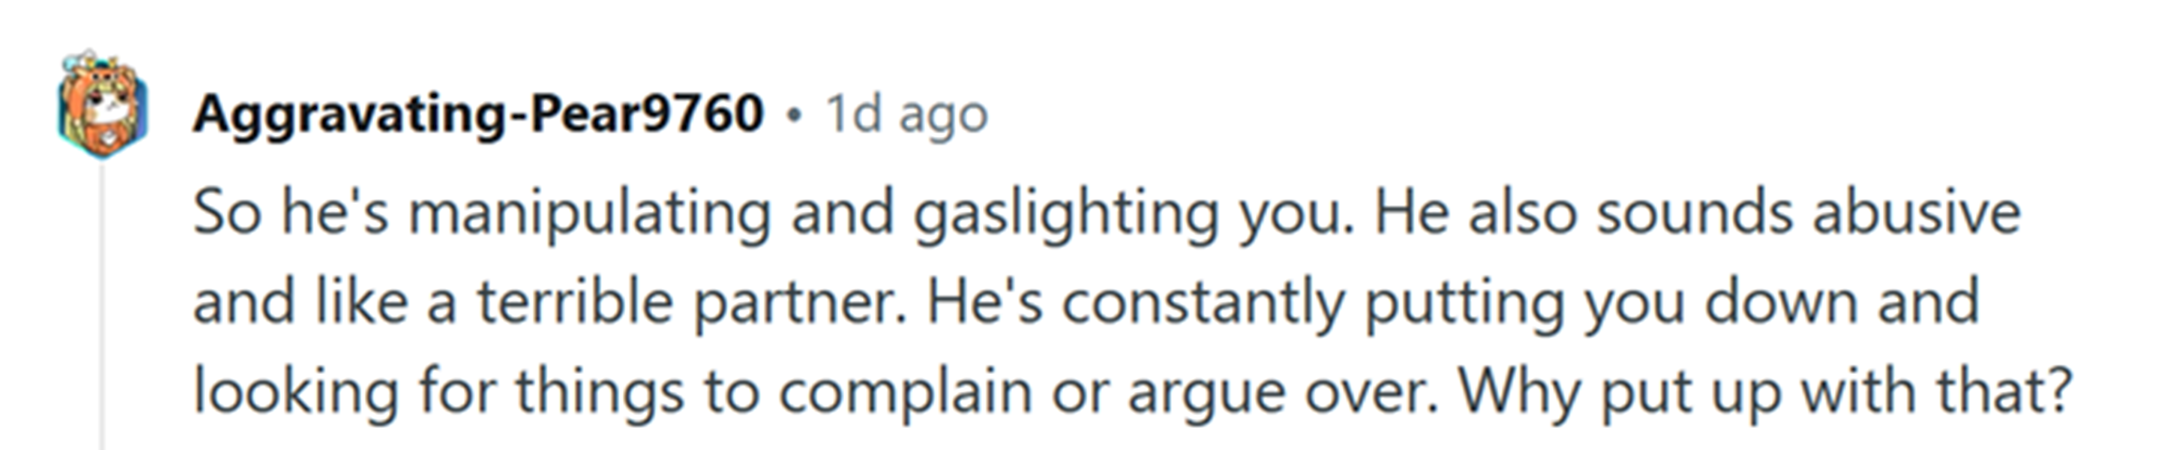Click the "1d ago" comment timestamp
This screenshot has height=450, width=2184.
(906, 114)
